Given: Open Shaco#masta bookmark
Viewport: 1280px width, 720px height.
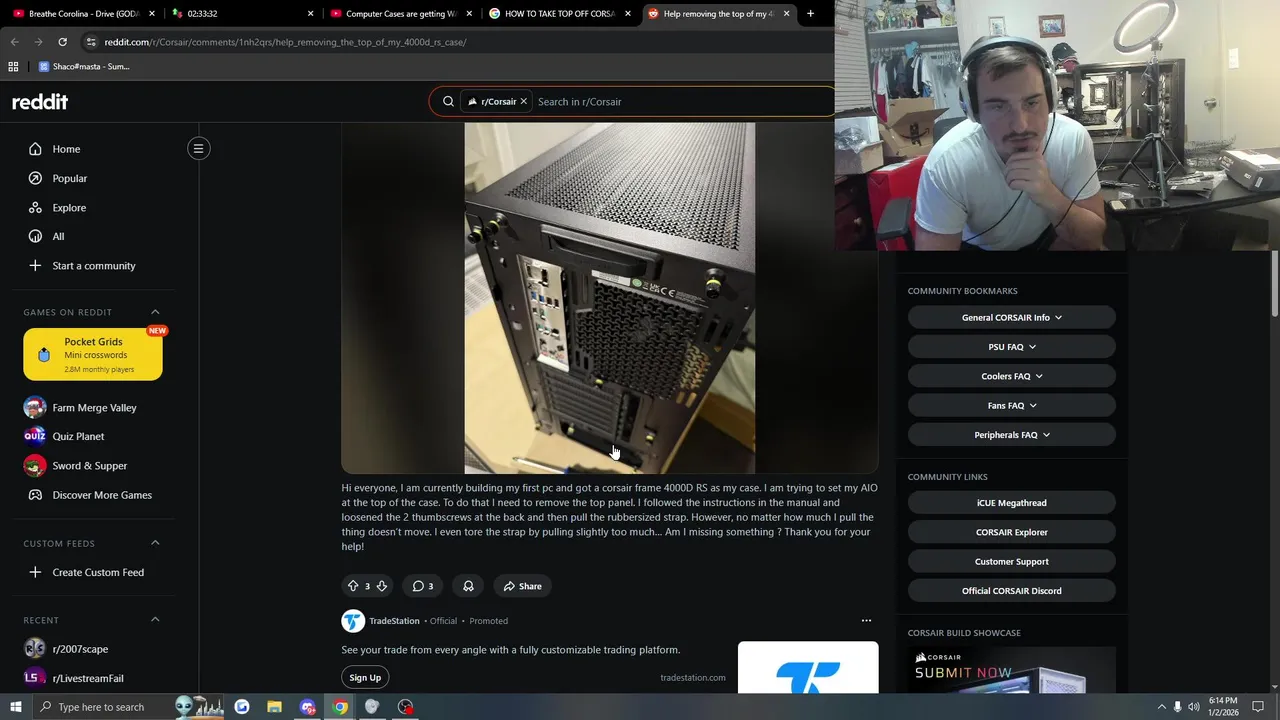Looking at the screenshot, I should coord(84,67).
